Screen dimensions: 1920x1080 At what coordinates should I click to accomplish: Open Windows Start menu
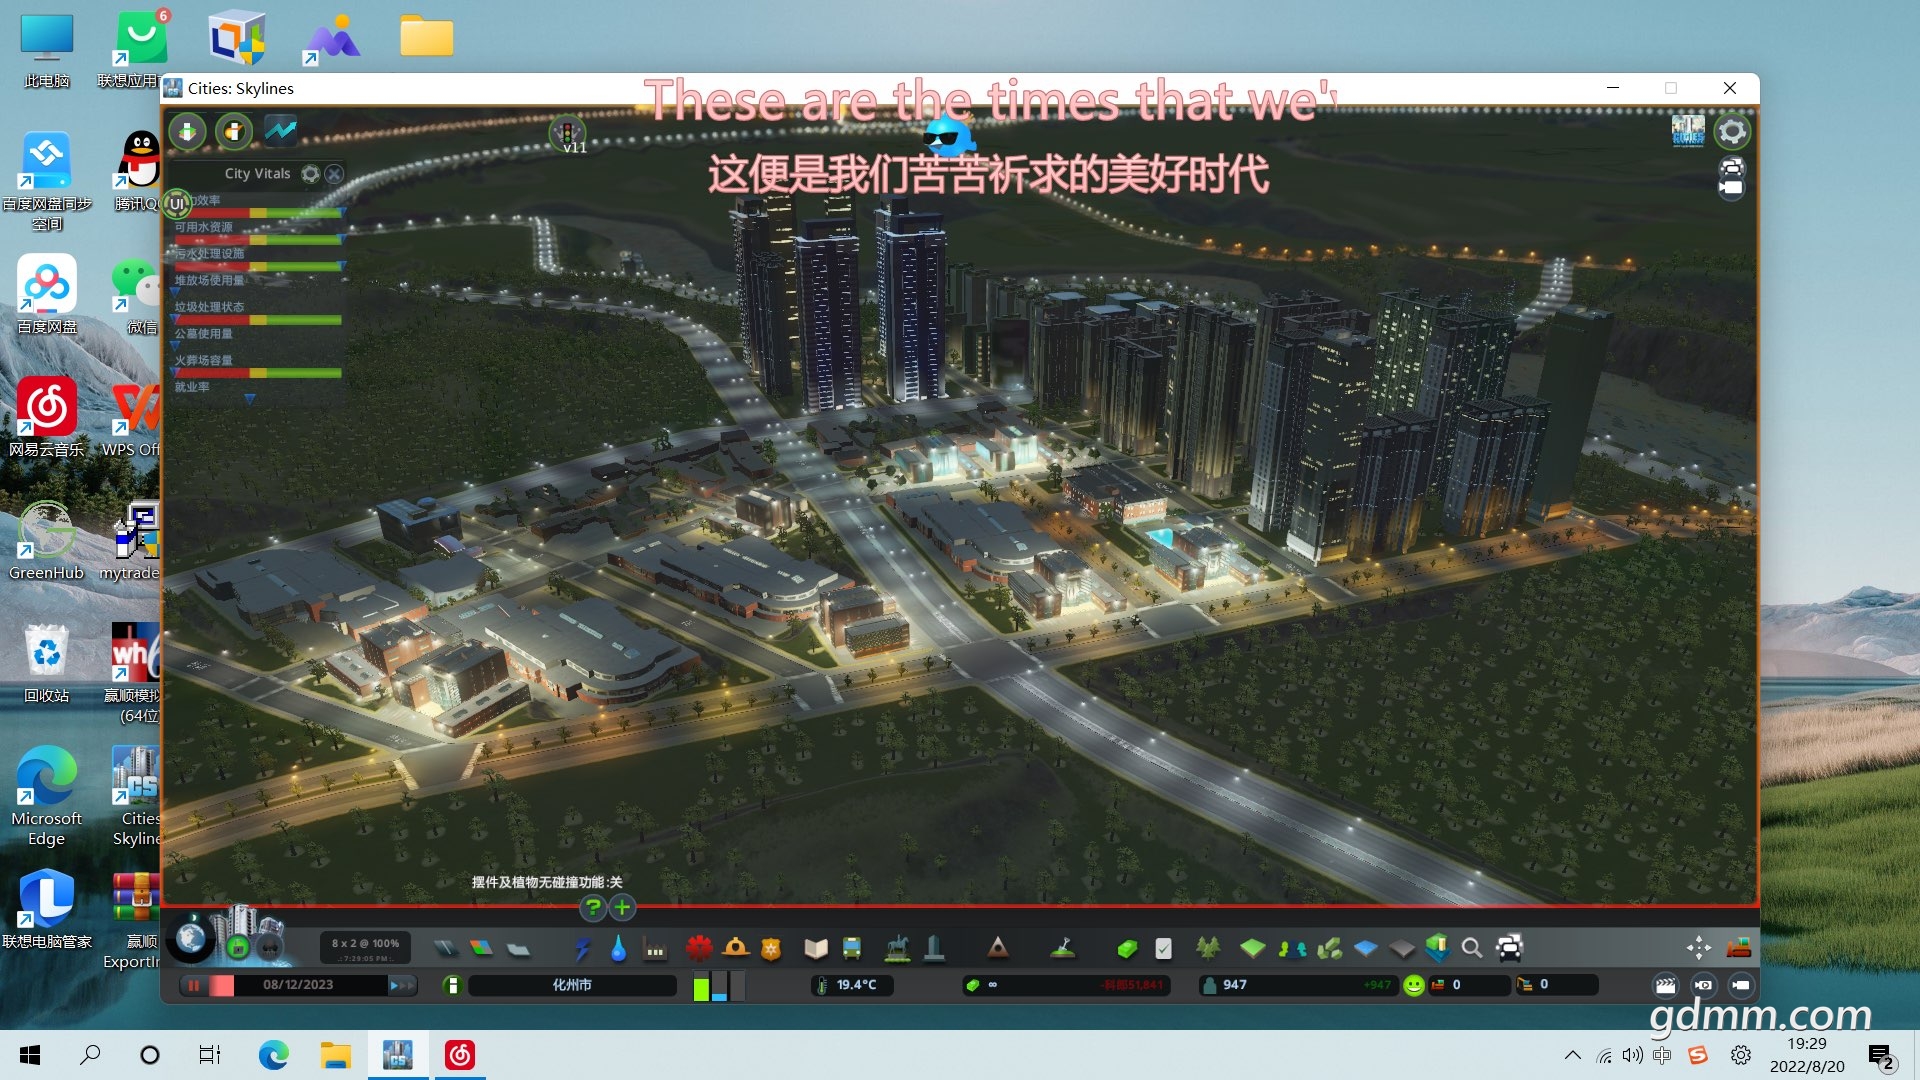30,1055
